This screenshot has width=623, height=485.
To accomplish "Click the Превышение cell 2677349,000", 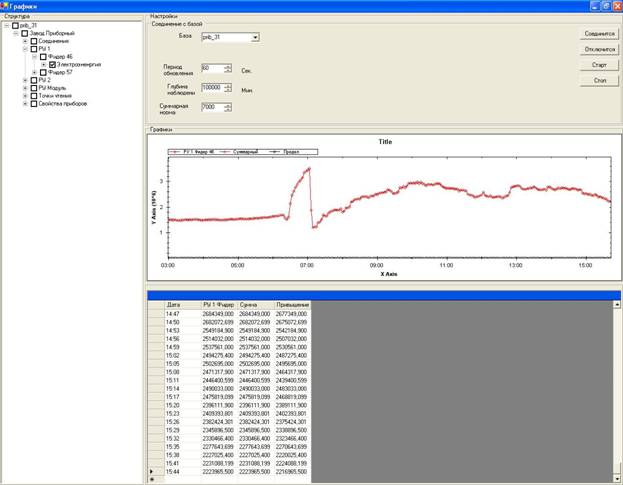I will (292, 314).
